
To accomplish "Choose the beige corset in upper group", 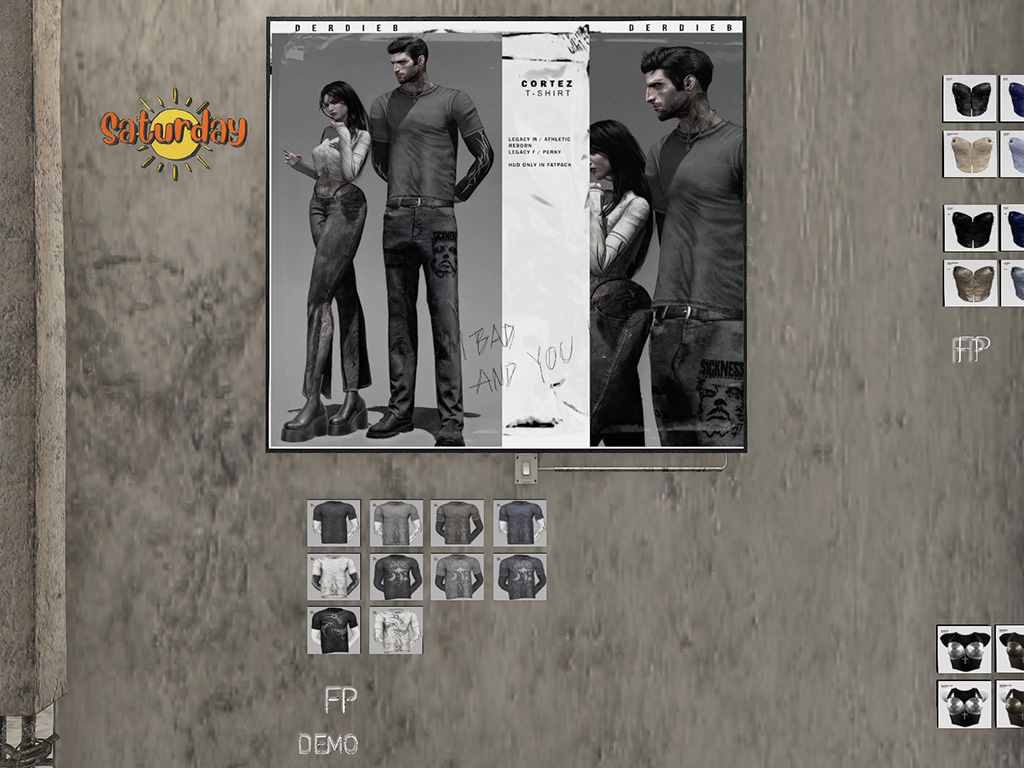I will pyautogui.click(x=969, y=154).
